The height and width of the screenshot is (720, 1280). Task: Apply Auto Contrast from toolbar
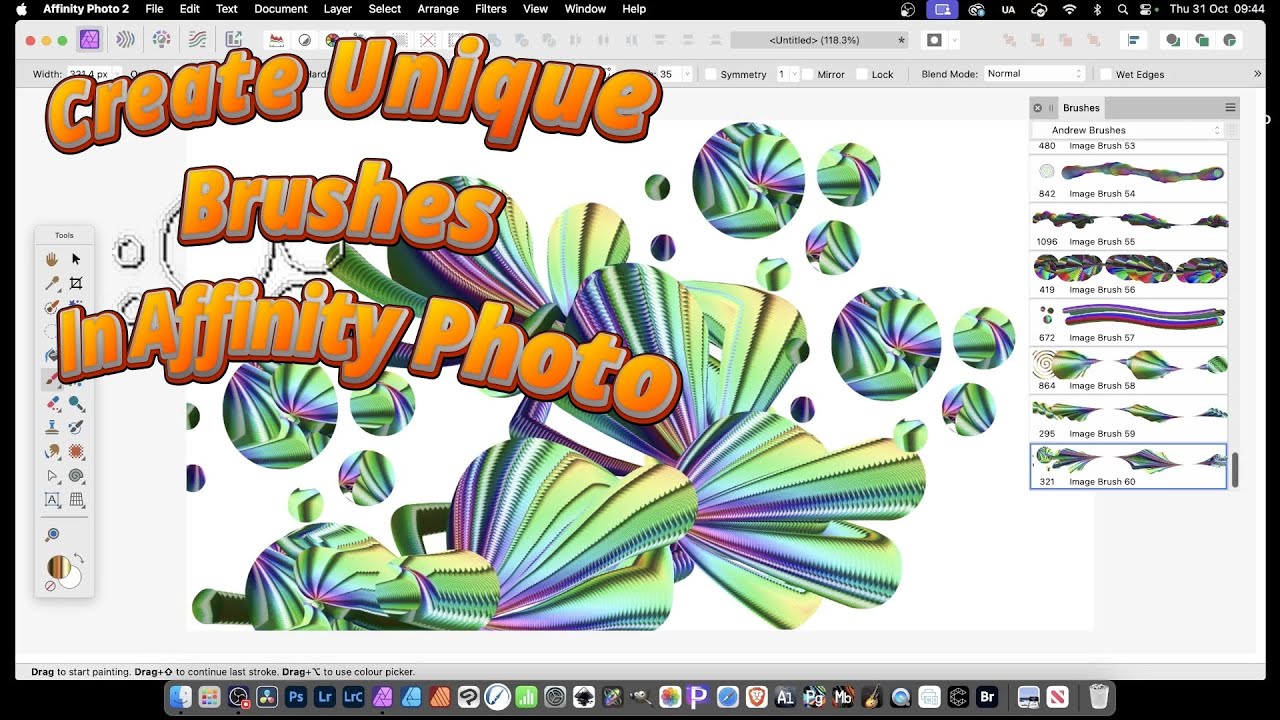click(x=305, y=40)
